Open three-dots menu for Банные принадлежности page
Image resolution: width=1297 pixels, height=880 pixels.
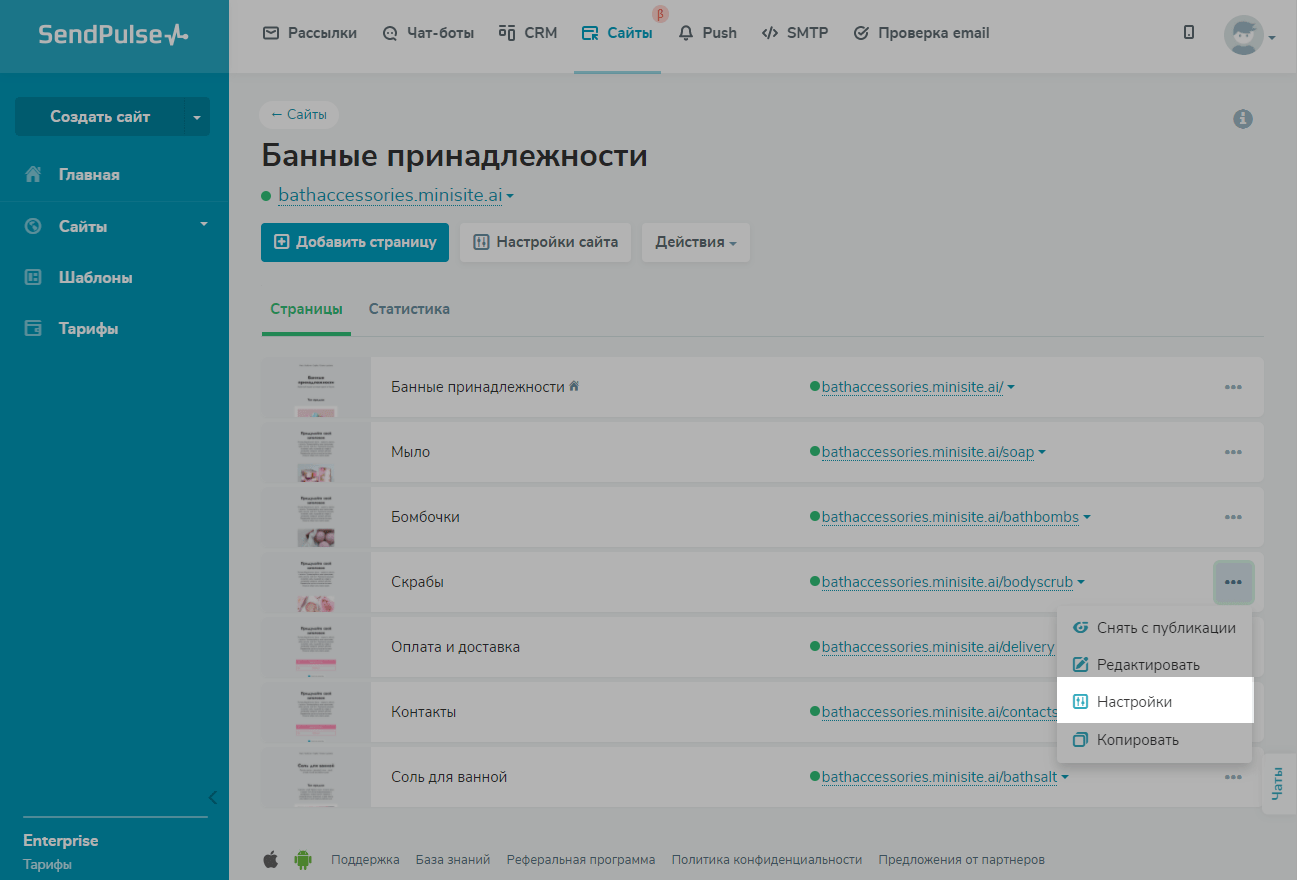coord(1233,387)
